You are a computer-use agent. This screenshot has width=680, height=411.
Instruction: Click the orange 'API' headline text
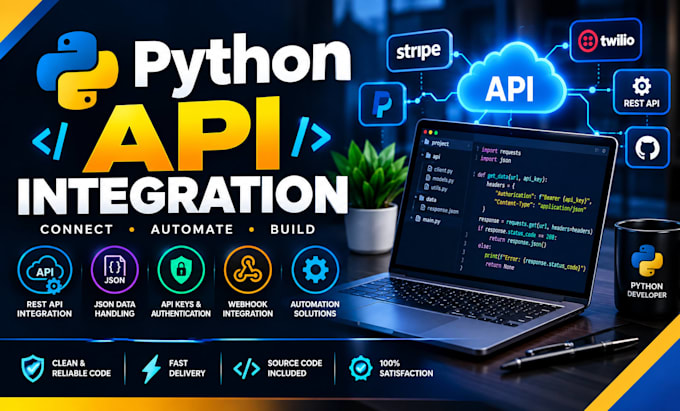(x=183, y=135)
